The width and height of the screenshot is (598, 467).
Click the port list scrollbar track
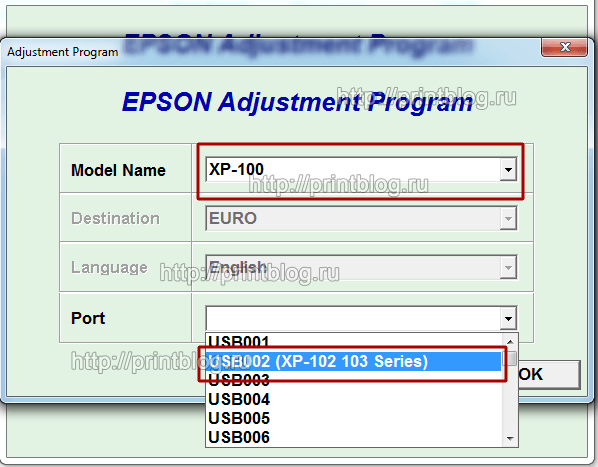tap(510, 398)
